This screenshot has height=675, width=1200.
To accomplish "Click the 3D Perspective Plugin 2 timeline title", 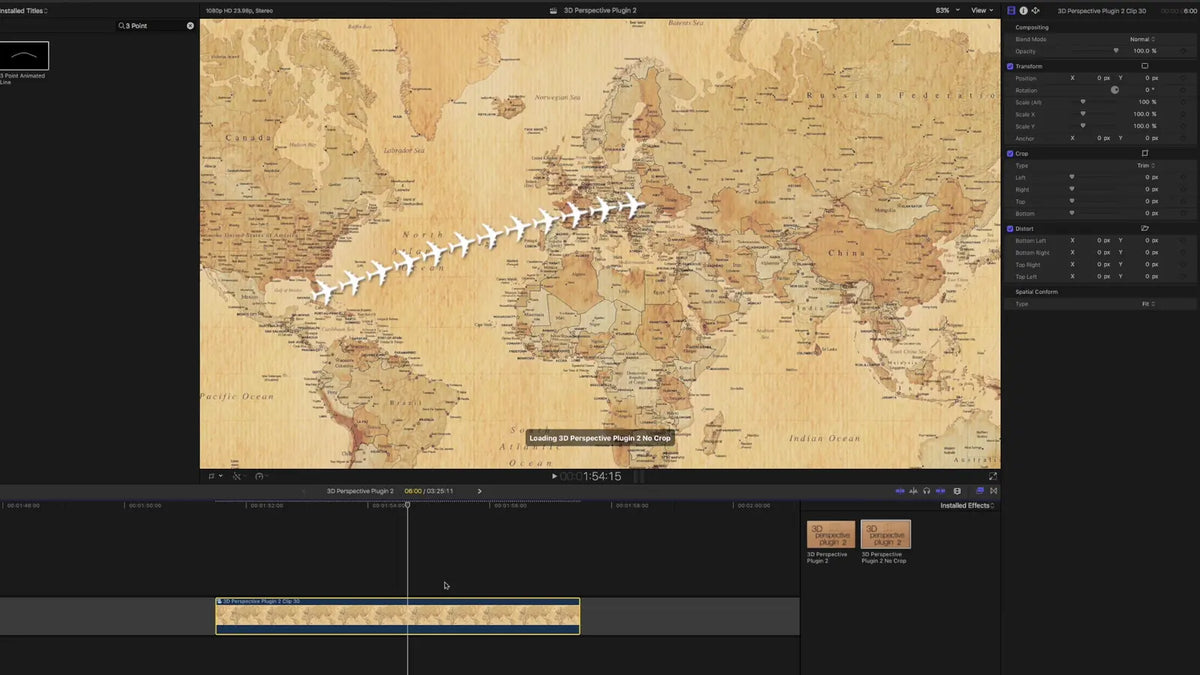I will 360,491.
